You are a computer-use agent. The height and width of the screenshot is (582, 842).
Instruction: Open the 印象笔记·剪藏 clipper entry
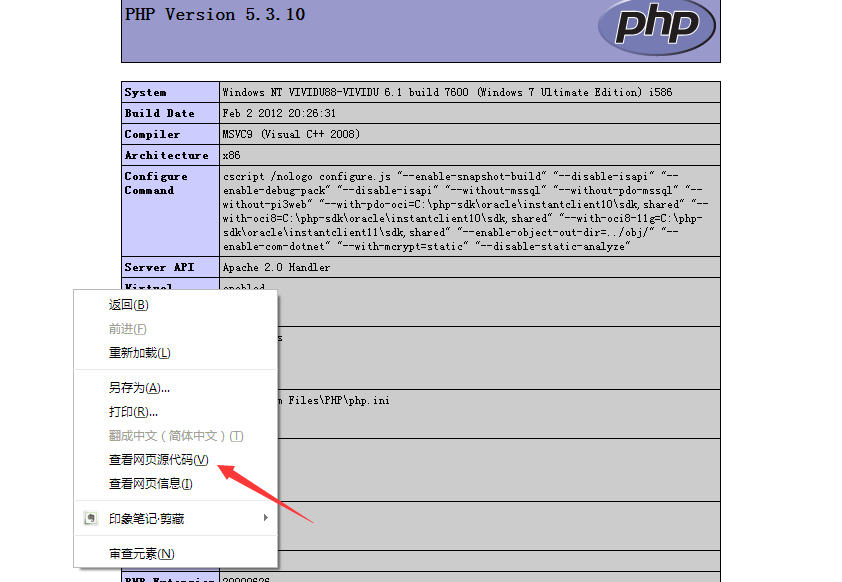pos(148,518)
